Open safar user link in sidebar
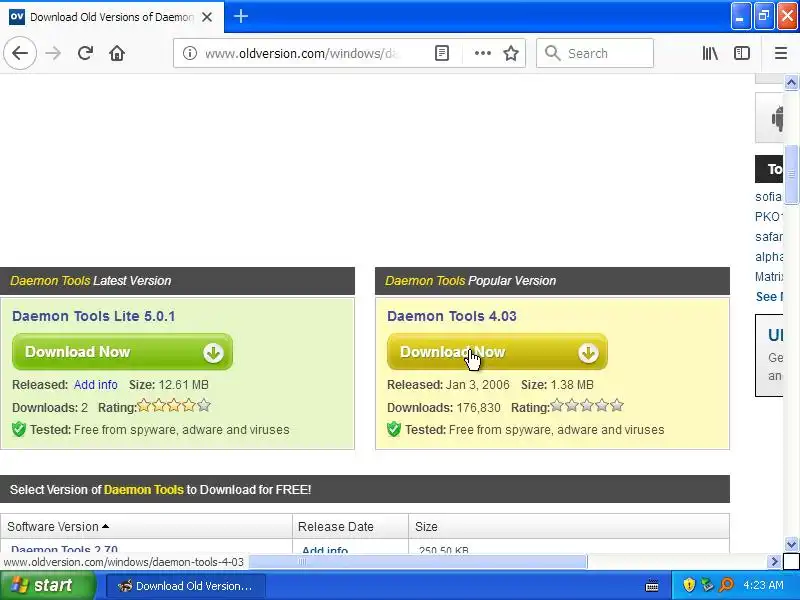Screen dimensions: 800x600 coord(768,237)
